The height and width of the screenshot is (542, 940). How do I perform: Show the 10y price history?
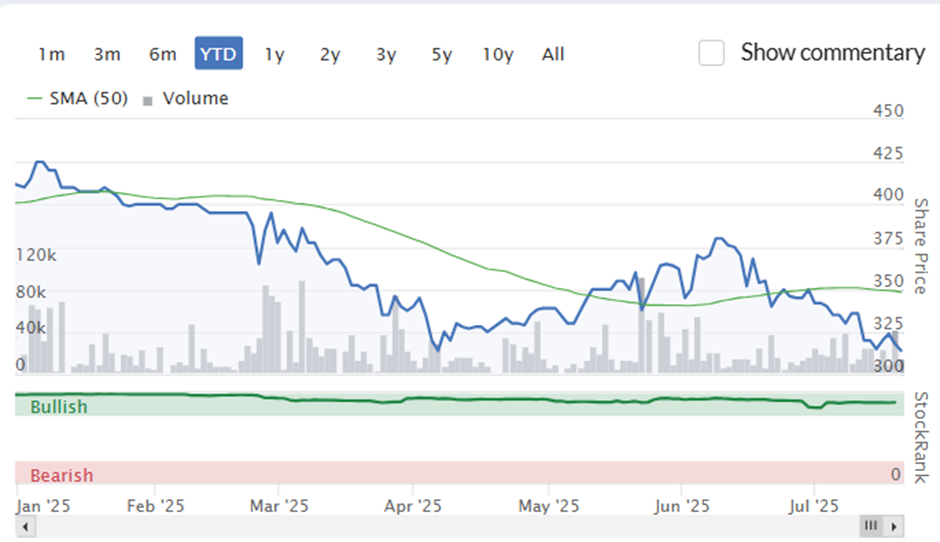(x=498, y=54)
